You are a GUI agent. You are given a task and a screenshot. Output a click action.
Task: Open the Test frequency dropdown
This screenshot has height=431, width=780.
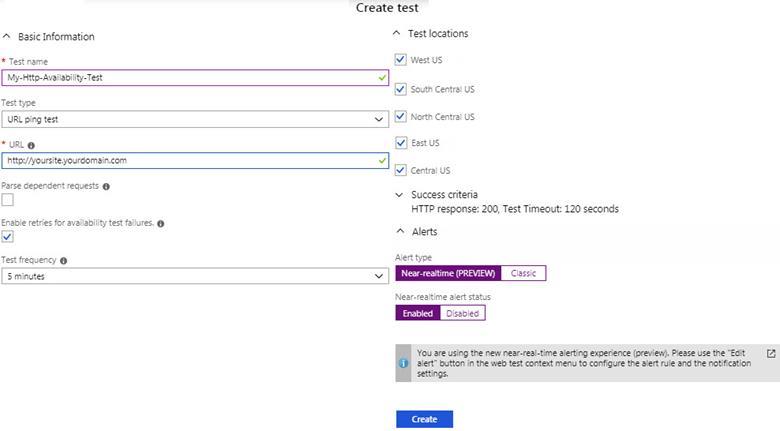point(195,275)
